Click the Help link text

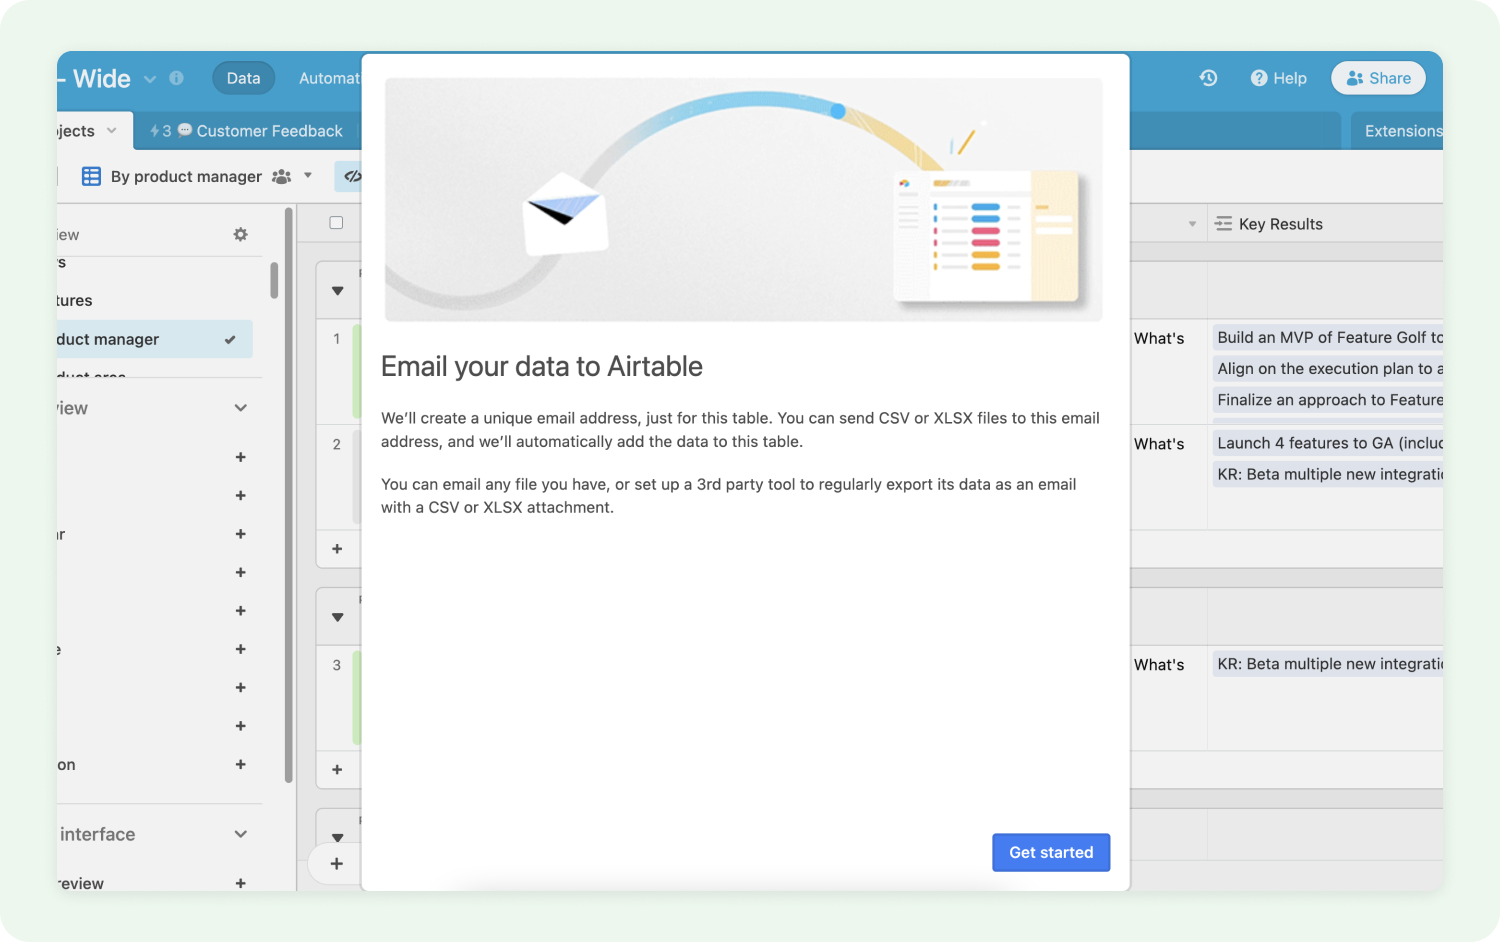pos(1290,78)
